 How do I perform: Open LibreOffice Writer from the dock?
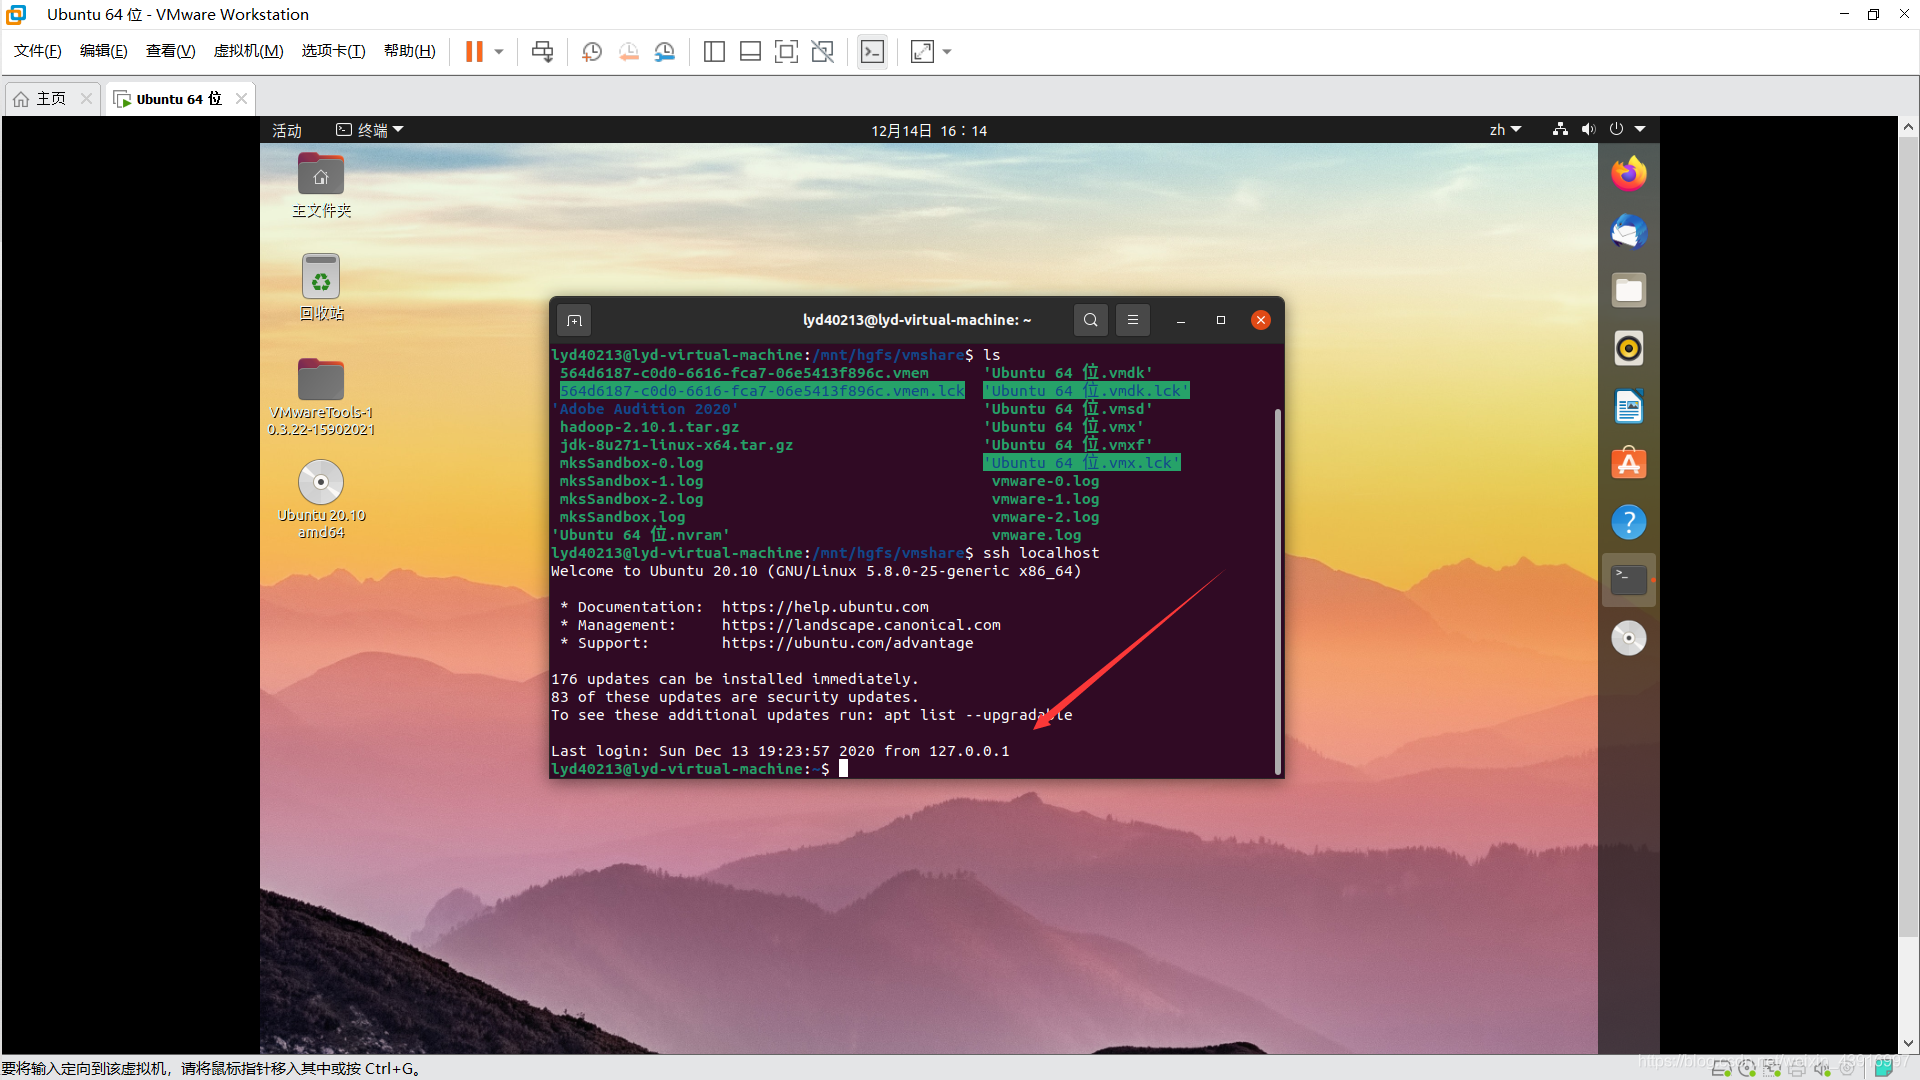pos(1629,406)
